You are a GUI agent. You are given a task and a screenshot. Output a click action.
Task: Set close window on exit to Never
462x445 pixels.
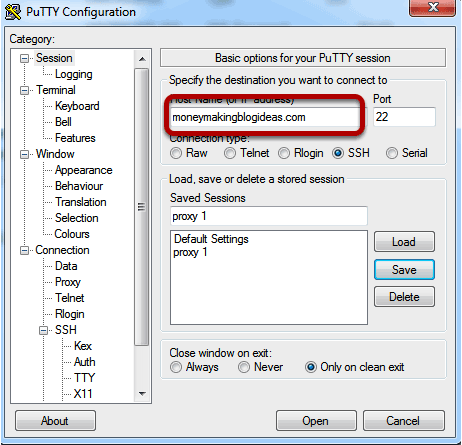244,367
